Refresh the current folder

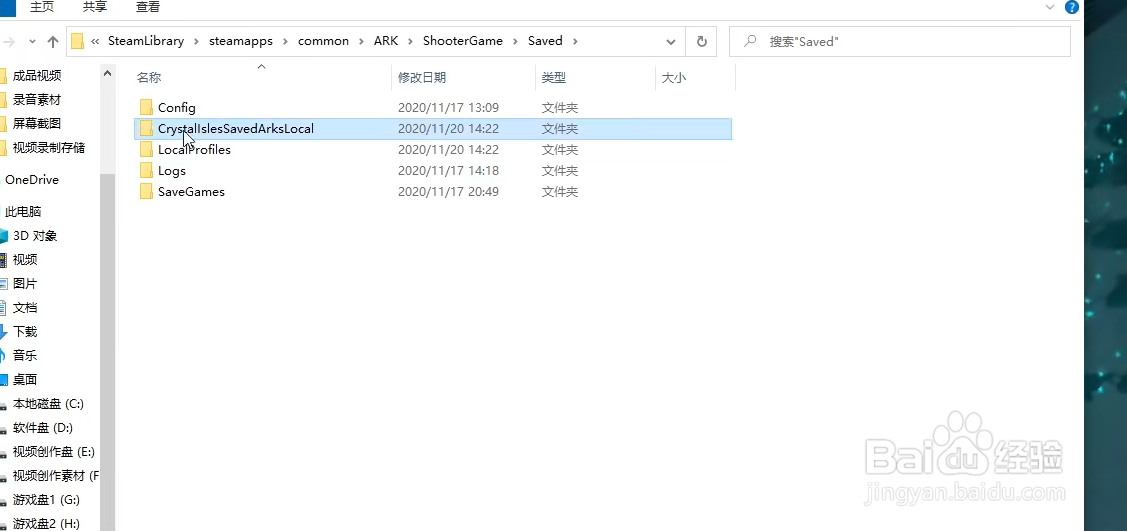pos(702,42)
